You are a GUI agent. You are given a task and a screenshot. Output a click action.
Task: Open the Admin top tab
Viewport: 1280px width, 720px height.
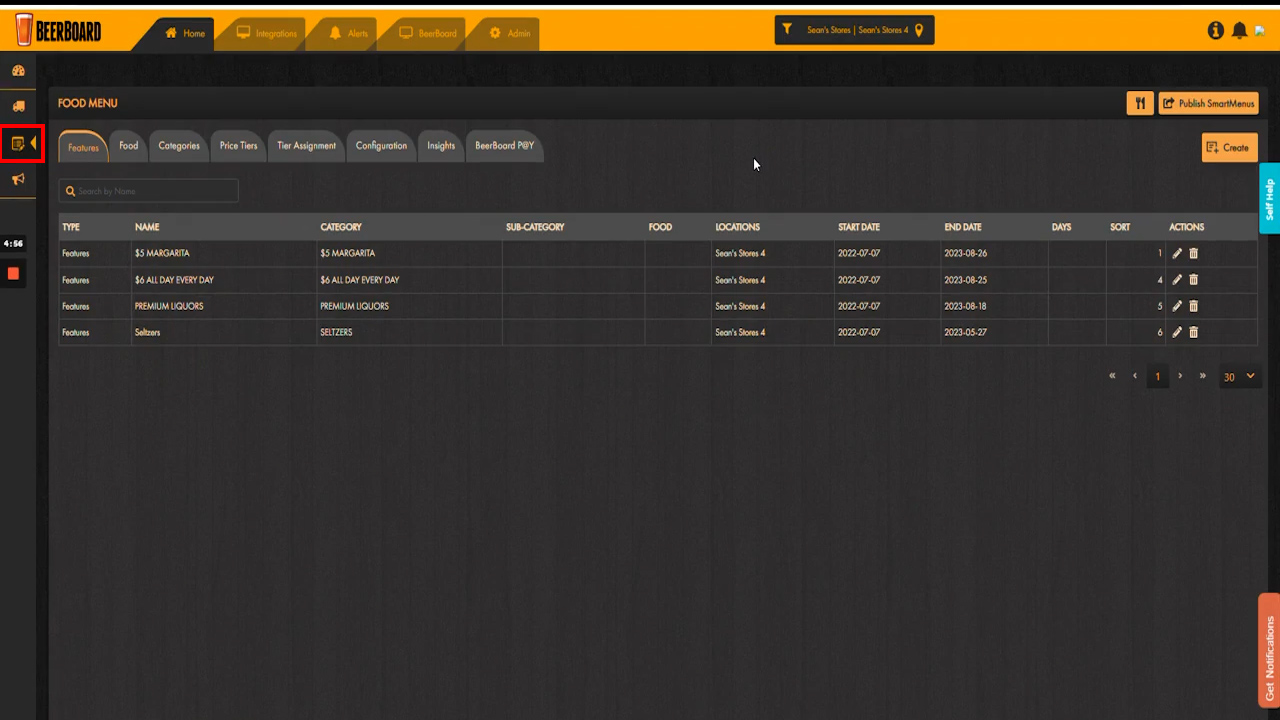(x=510, y=34)
